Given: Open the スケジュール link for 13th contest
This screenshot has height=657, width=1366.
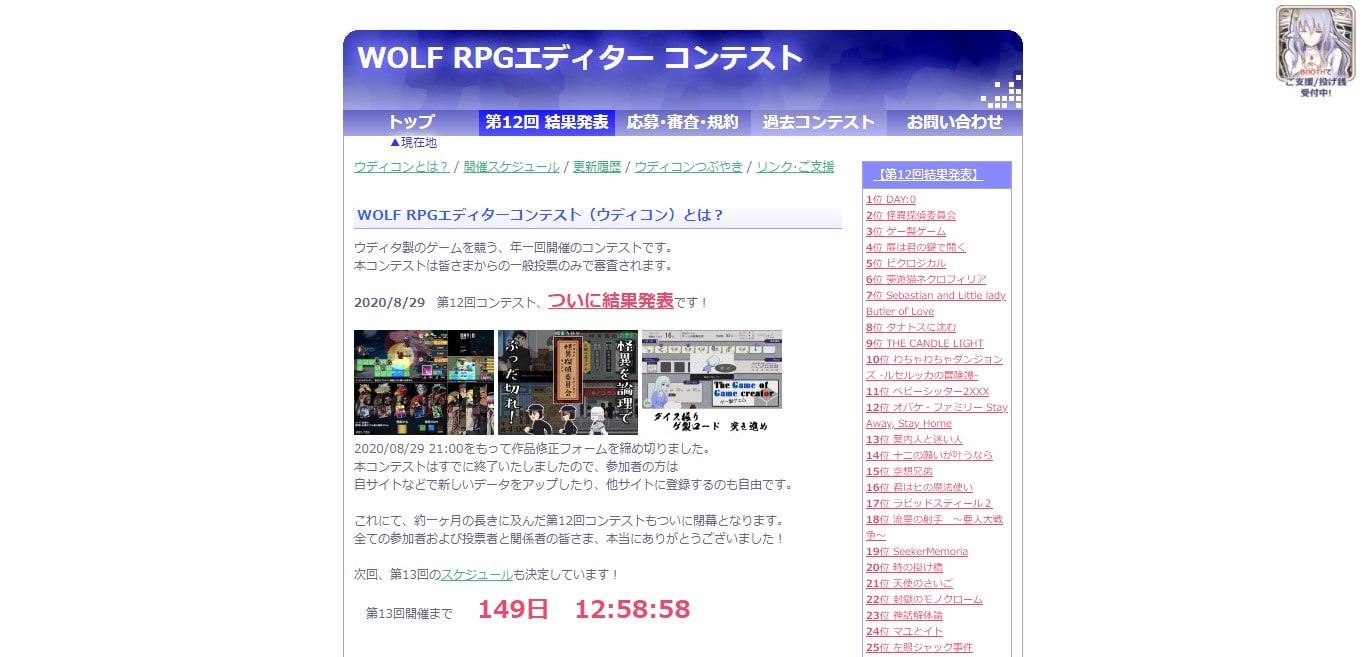Looking at the screenshot, I should (477, 575).
